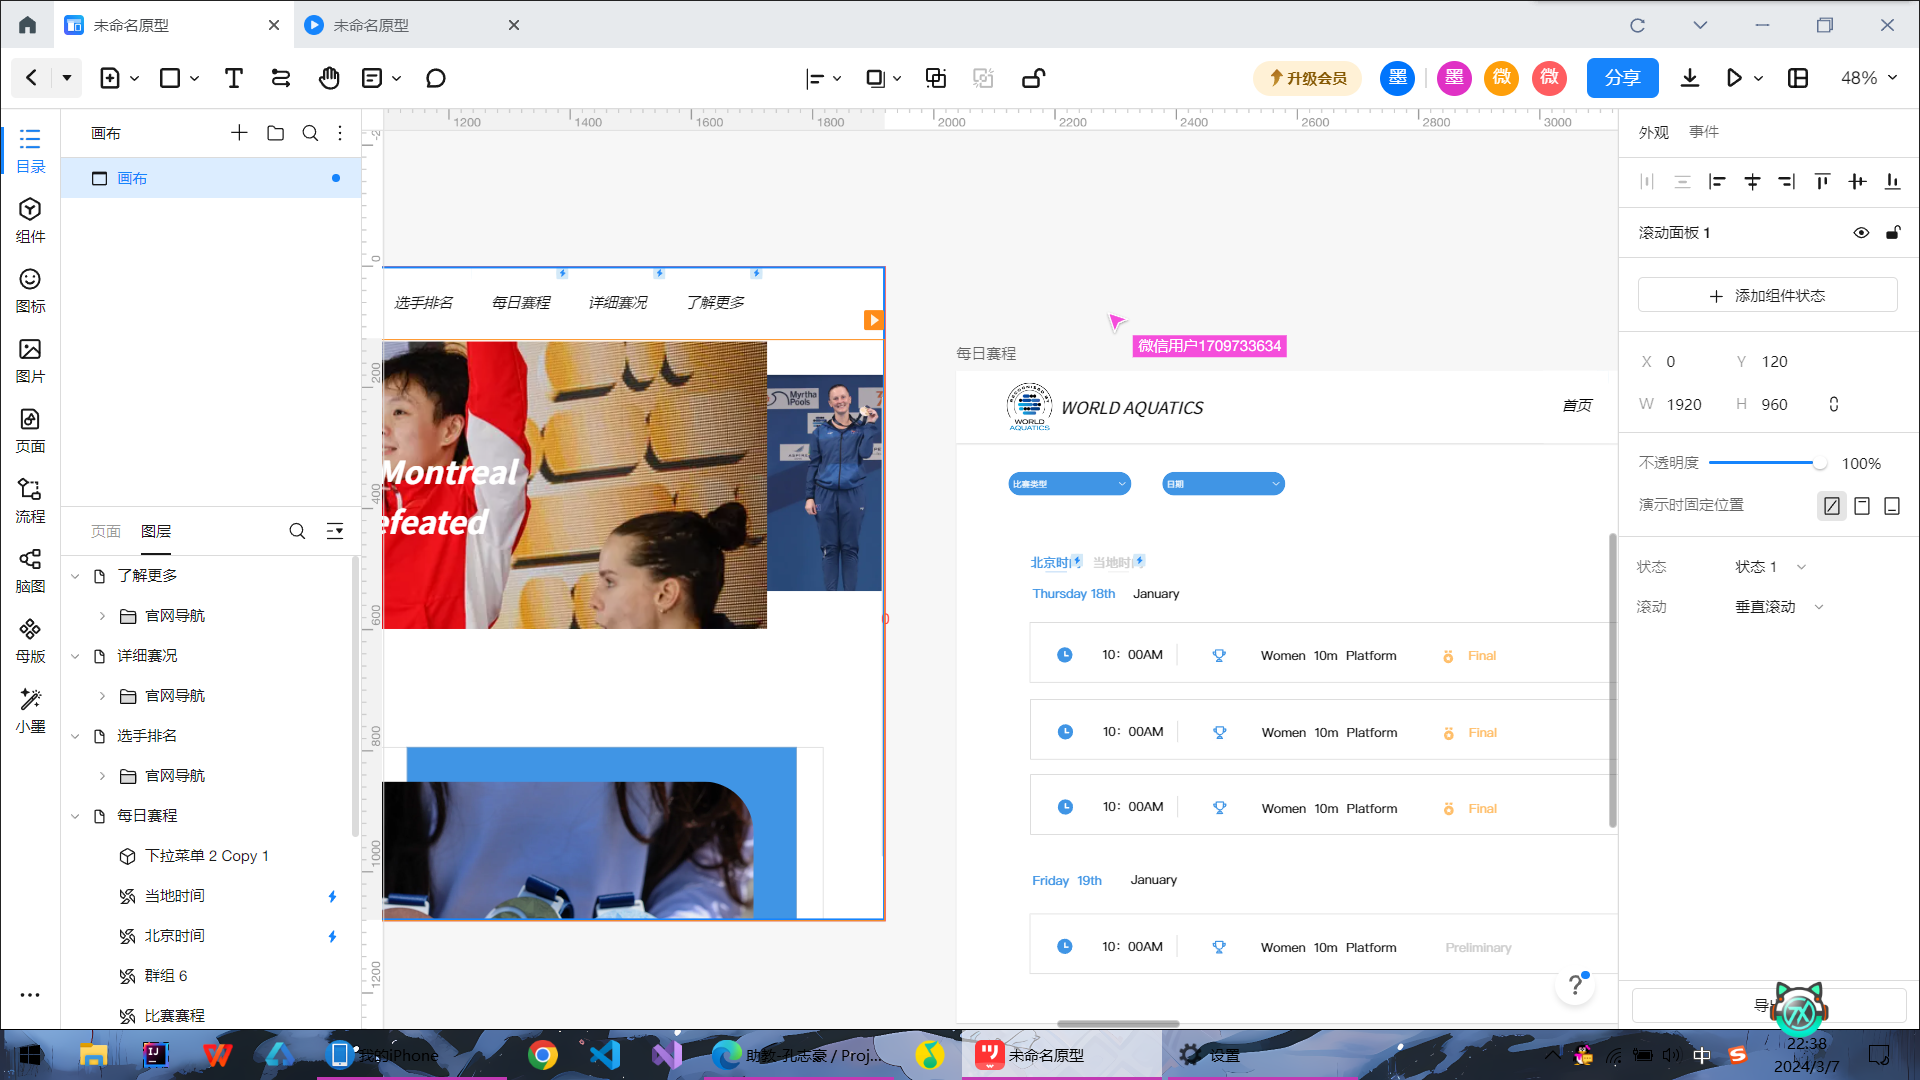
Task: Open Chrome from the taskbar
Action: pos(543,1055)
